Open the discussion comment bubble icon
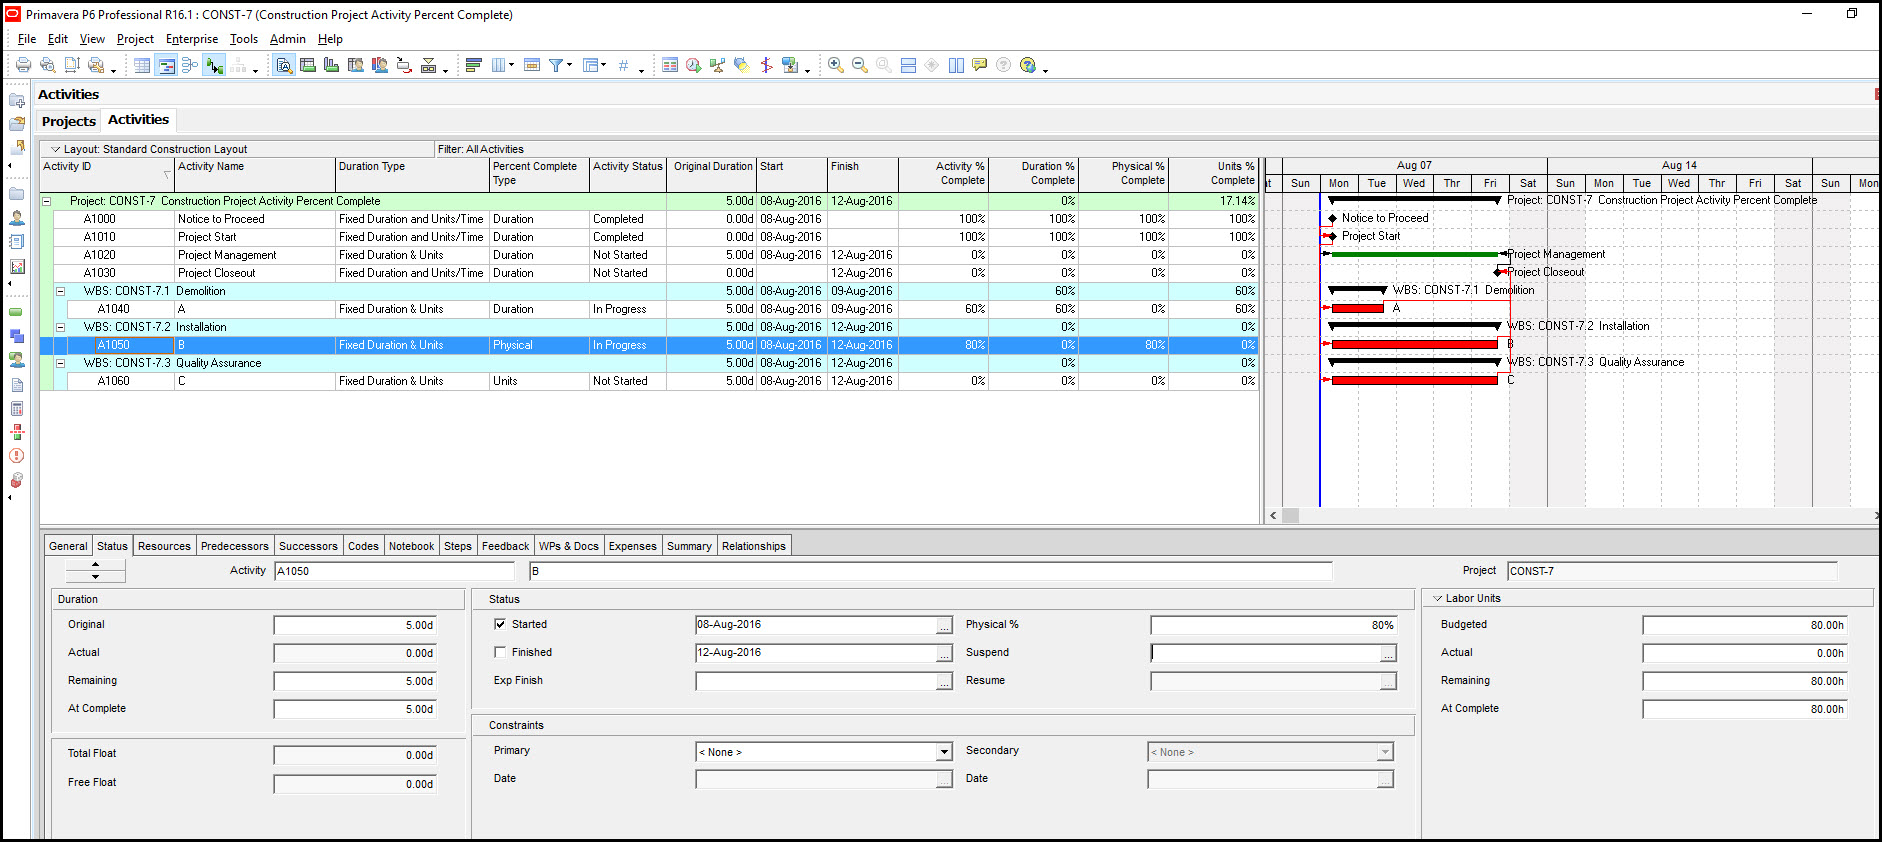The height and width of the screenshot is (842, 1882). 980,65
